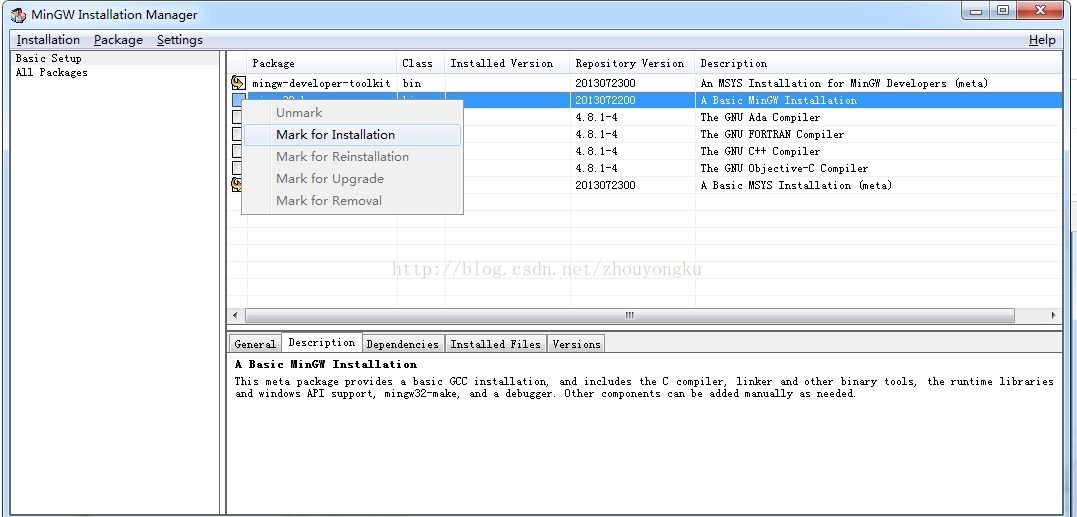This screenshot has height=517, width=1077.
Task: Click repository version 2013072200
Action: (x=605, y=100)
